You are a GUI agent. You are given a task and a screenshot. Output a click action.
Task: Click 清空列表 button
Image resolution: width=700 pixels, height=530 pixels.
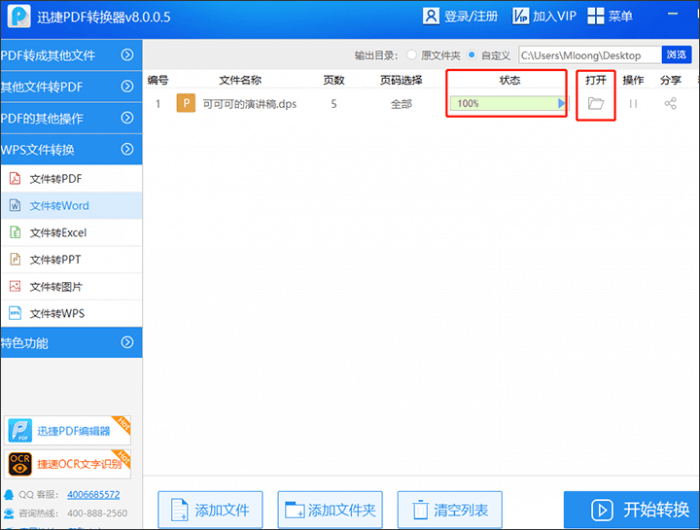(450, 509)
